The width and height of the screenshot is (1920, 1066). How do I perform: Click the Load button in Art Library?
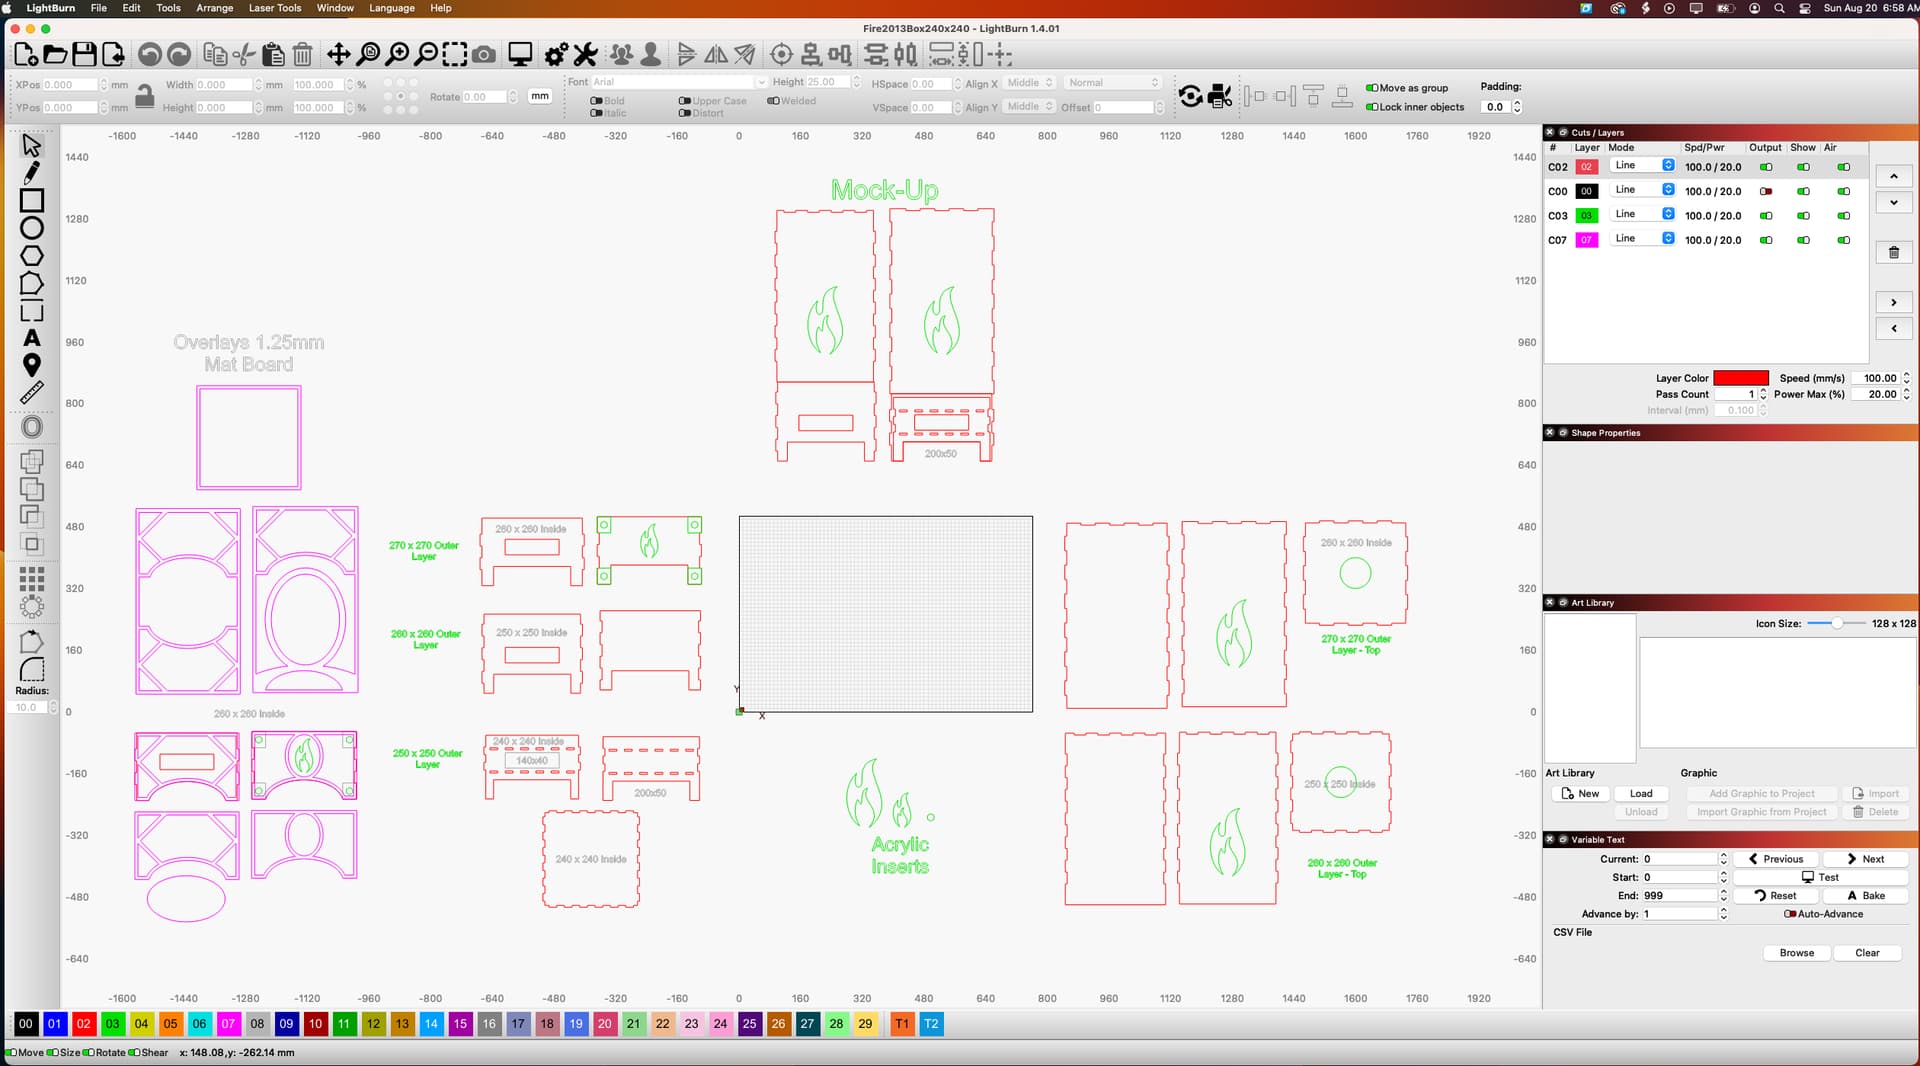coord(1641,794)
